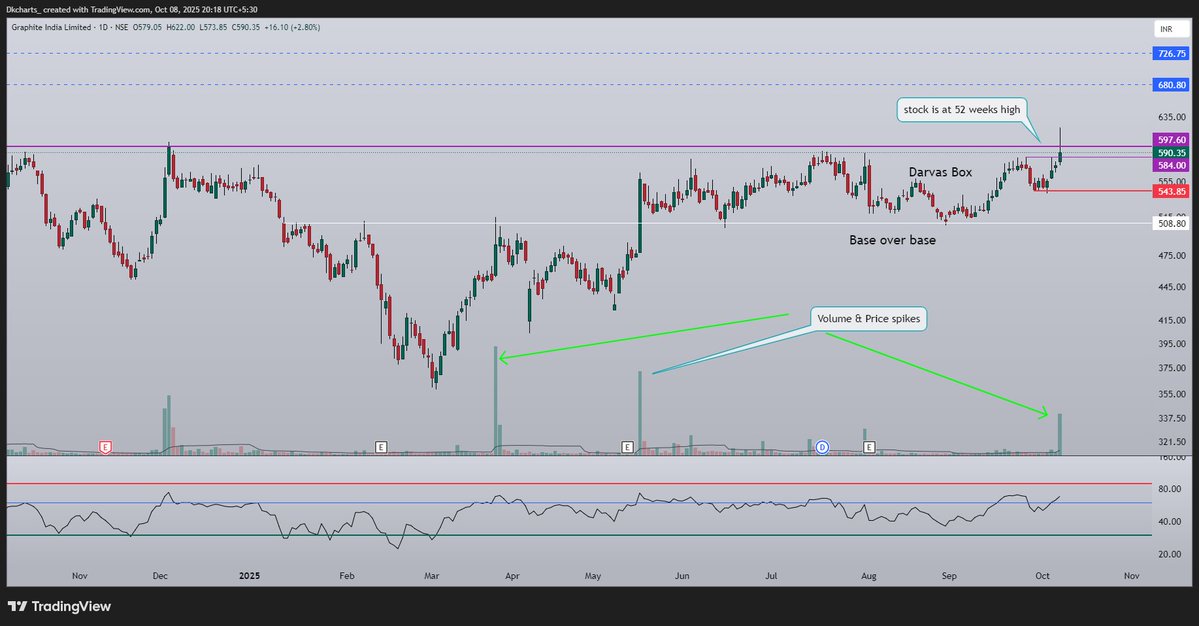The height and width of the screenshot is (626, 1199).
Task: Click the blue dividend D marker
Action: click(822, 447)
